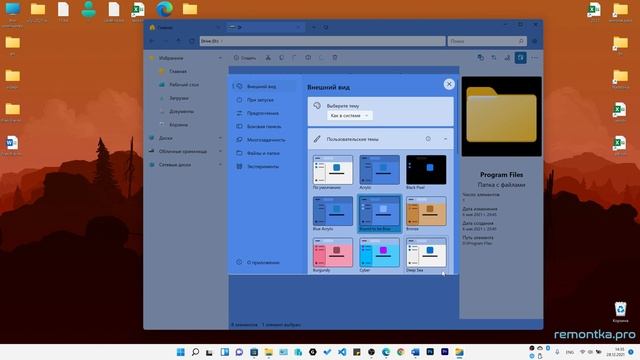Open Files settings gear icon

[535, 41]
